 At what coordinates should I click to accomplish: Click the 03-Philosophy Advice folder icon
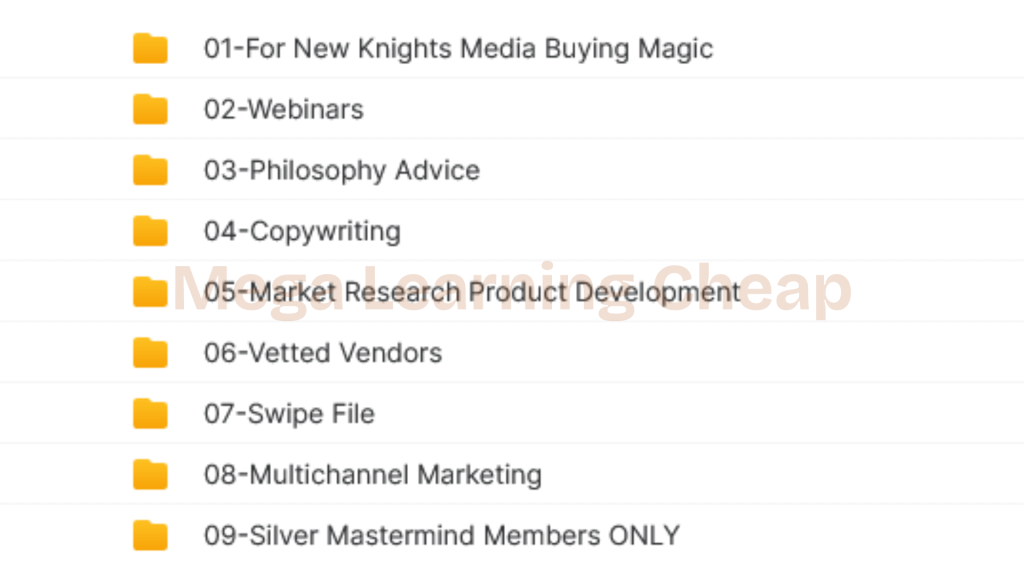150,170
